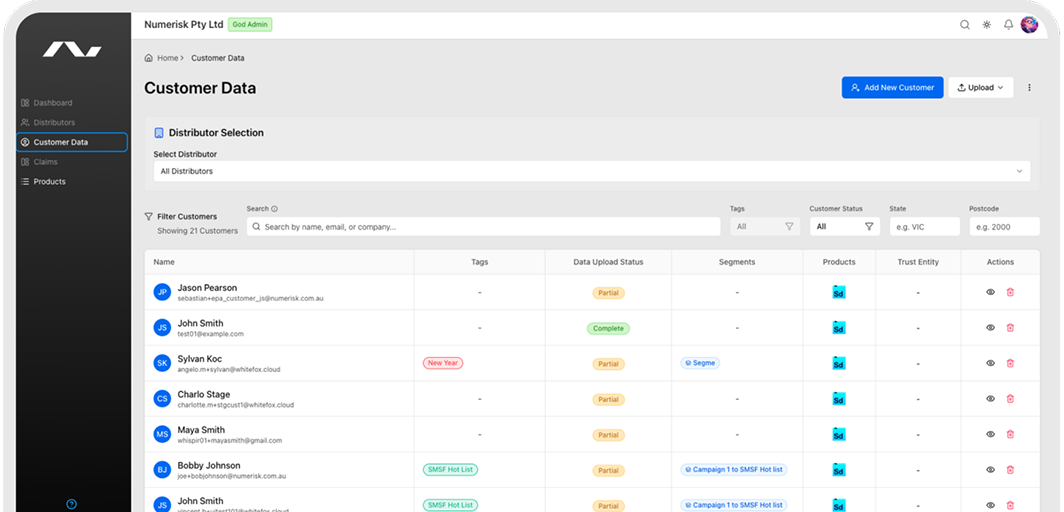Delete Jason Pearson customer record
This screenshot has height=512, width=1064.
tap(1010, 292)
